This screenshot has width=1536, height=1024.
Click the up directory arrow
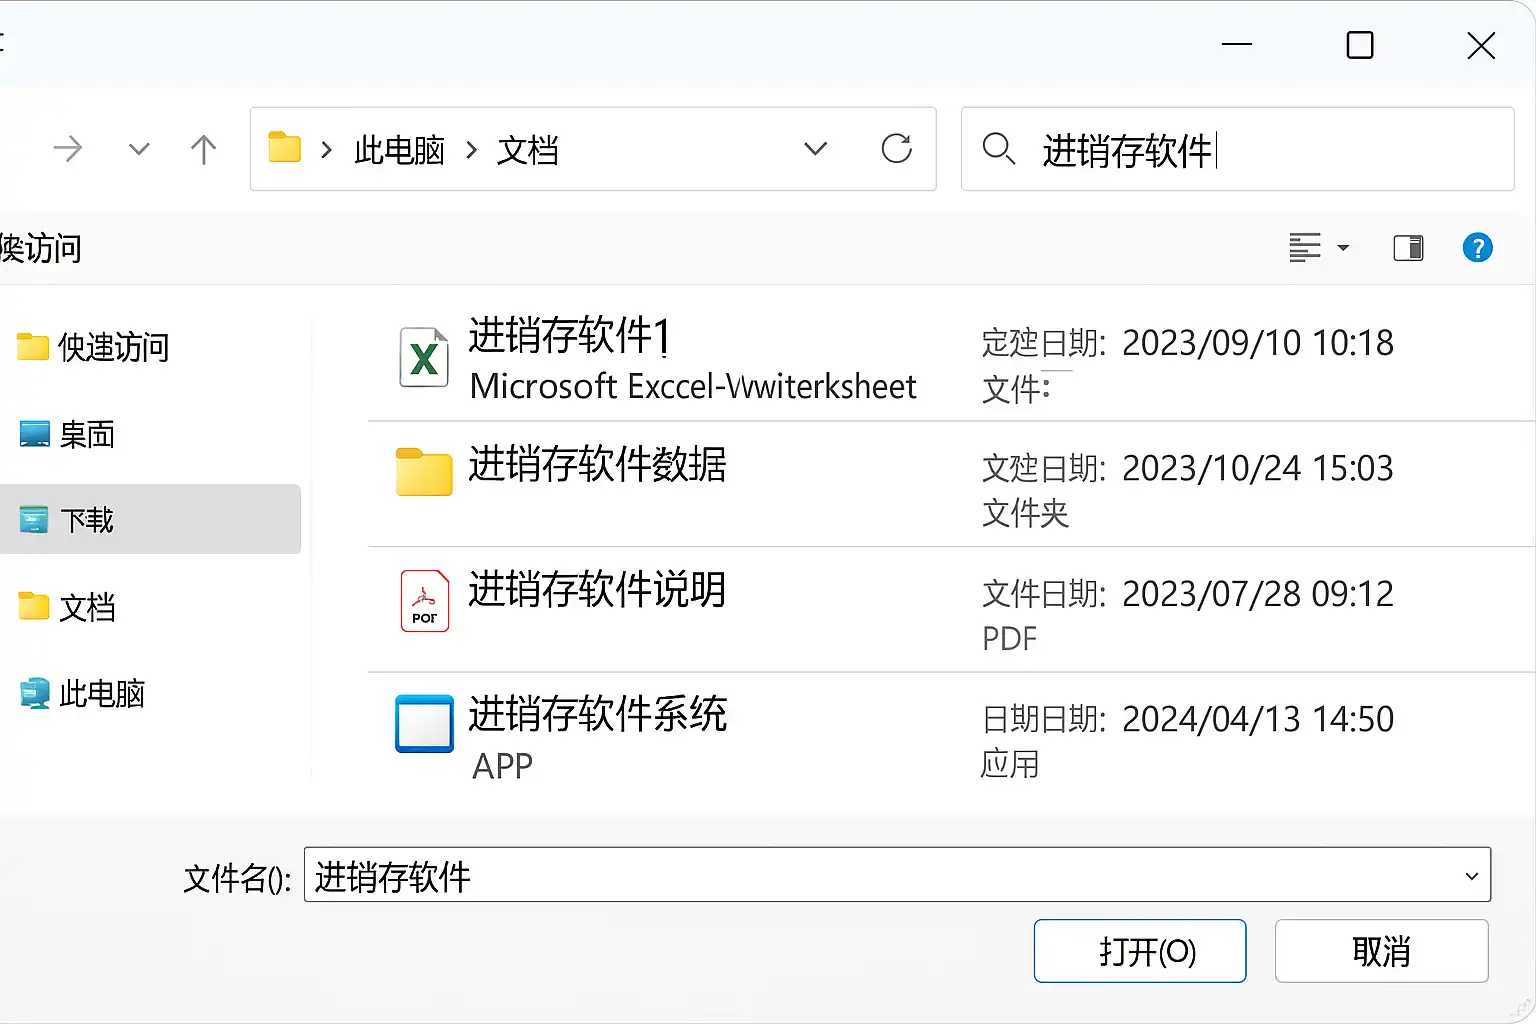203,150
